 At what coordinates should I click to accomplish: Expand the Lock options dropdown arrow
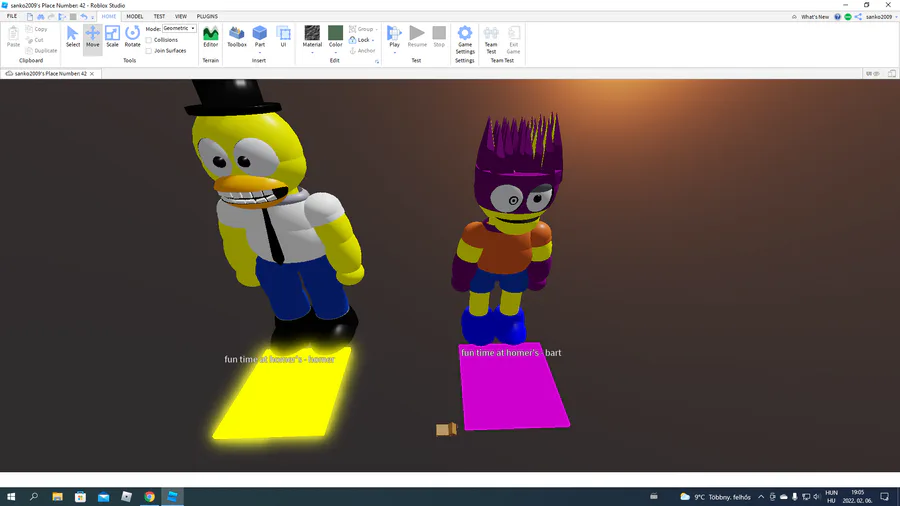click(373, 40)
